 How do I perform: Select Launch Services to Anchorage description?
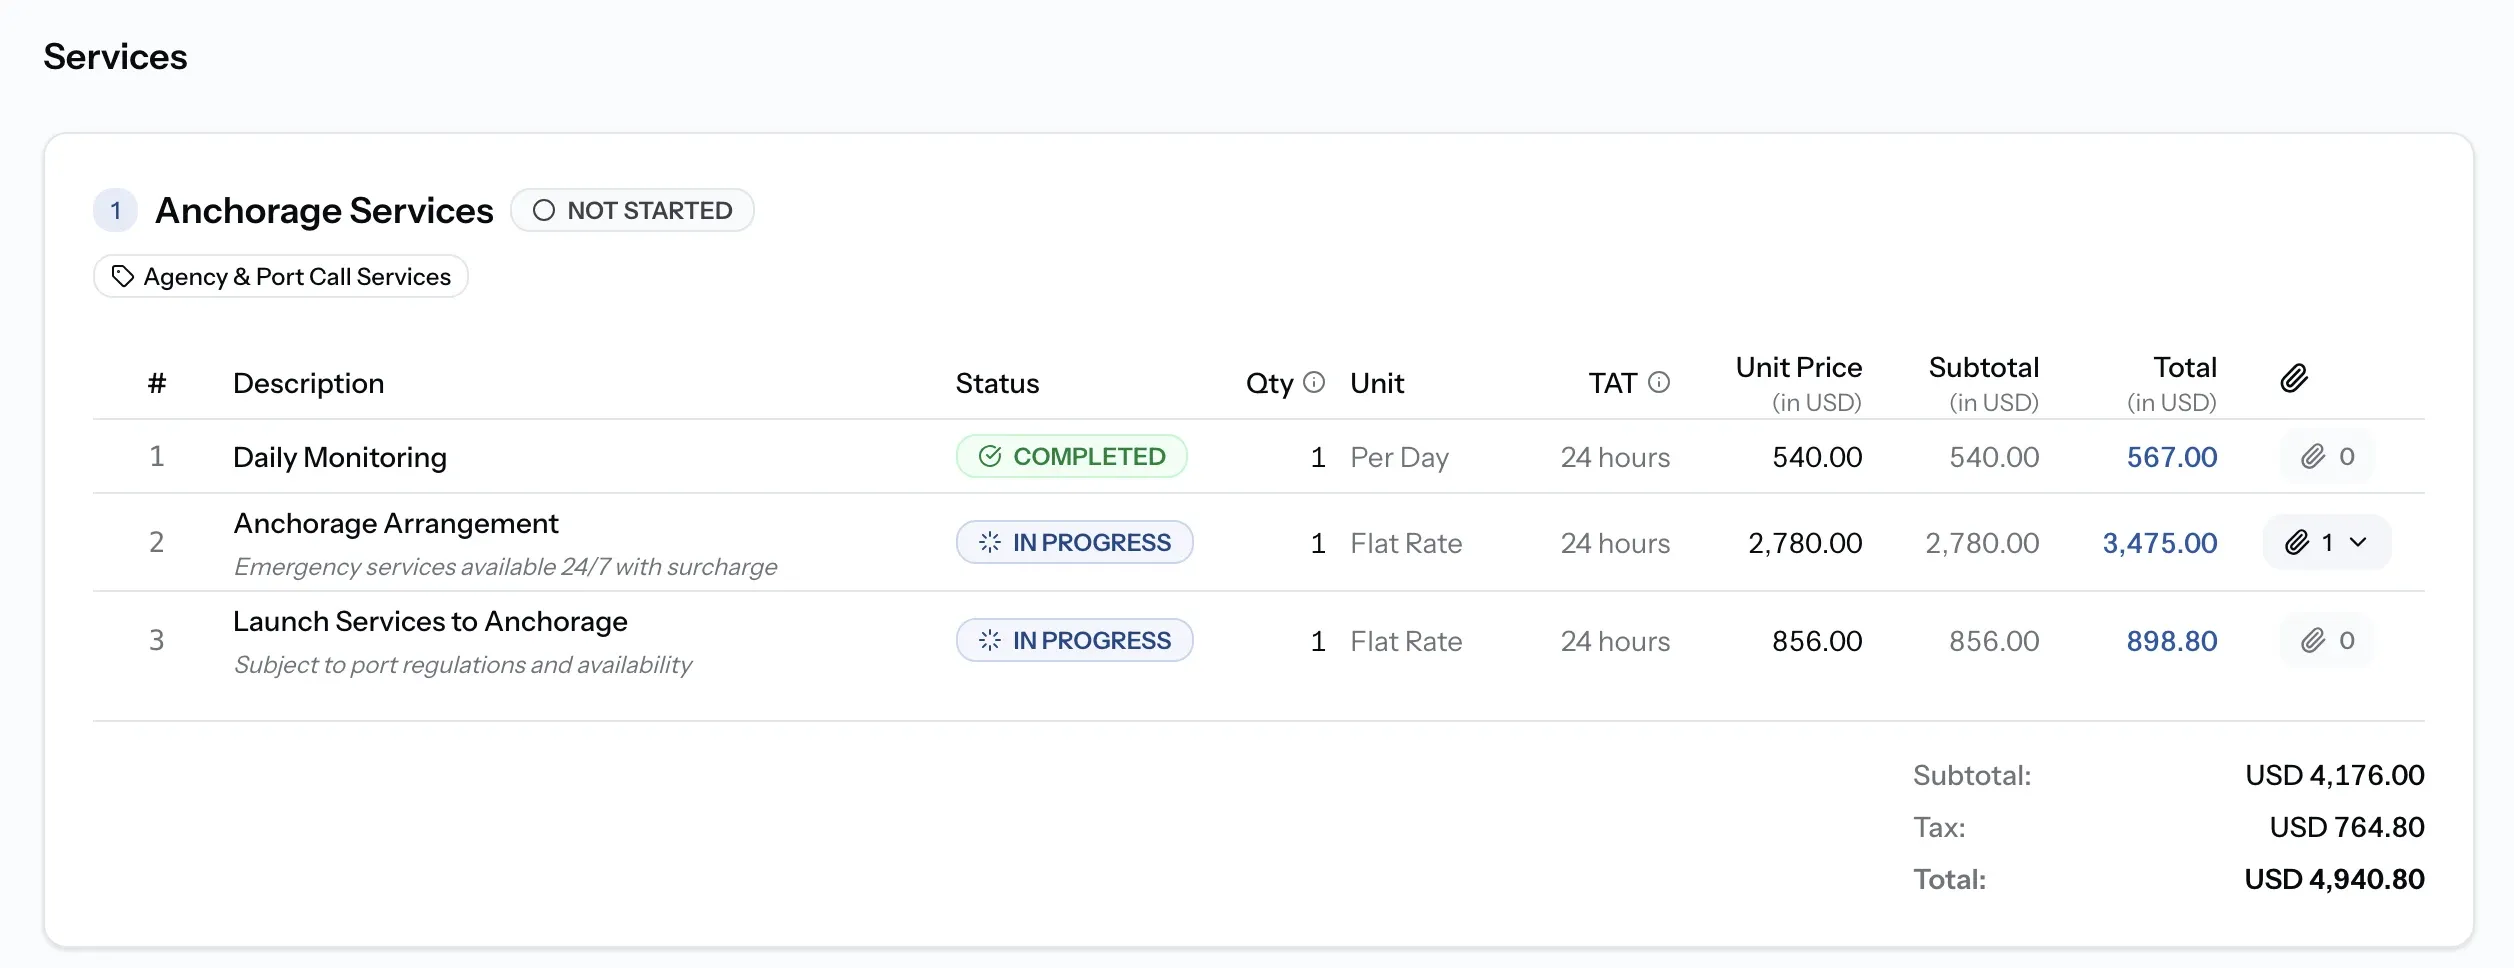coord(430,621)
